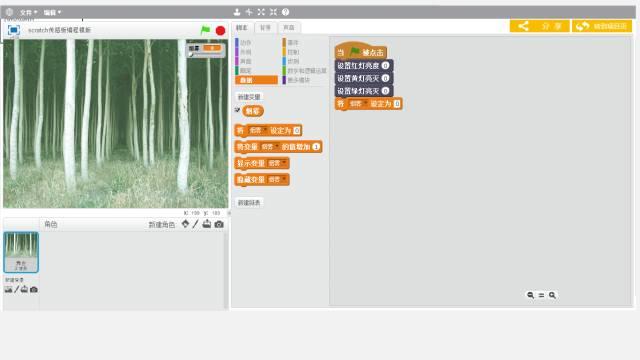Select the shrink sprite tool
This screenshot has height=360, width=640.
coord(273,12)
